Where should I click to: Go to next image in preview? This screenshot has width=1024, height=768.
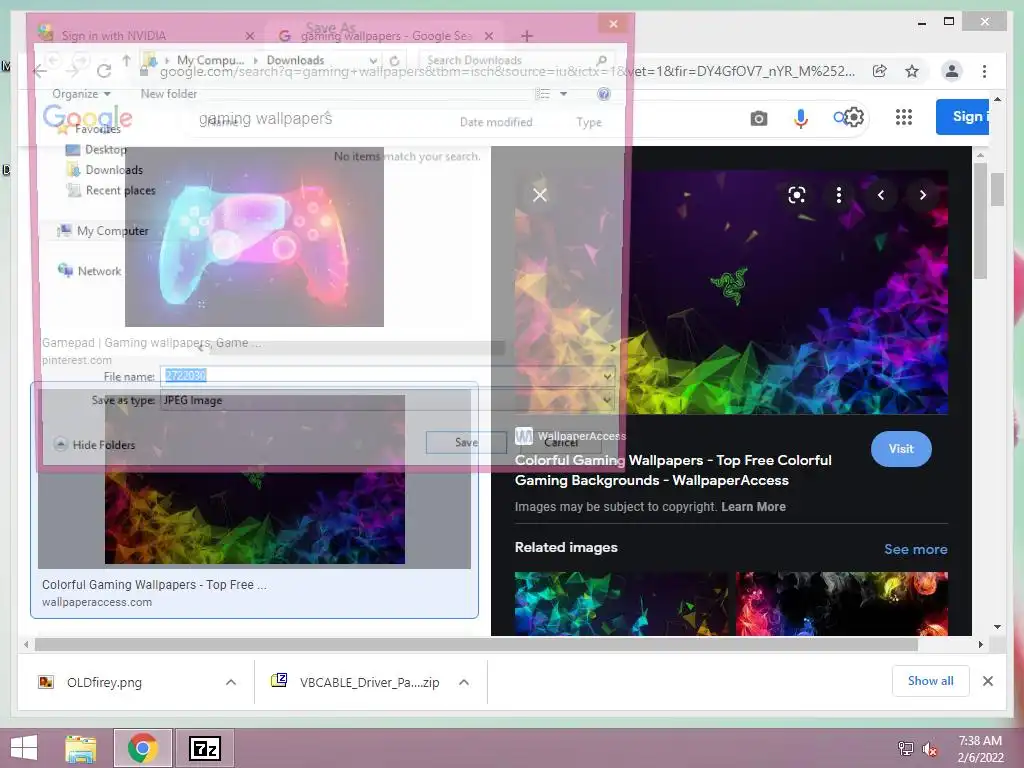pyautogui.click(x=922, y=195)
